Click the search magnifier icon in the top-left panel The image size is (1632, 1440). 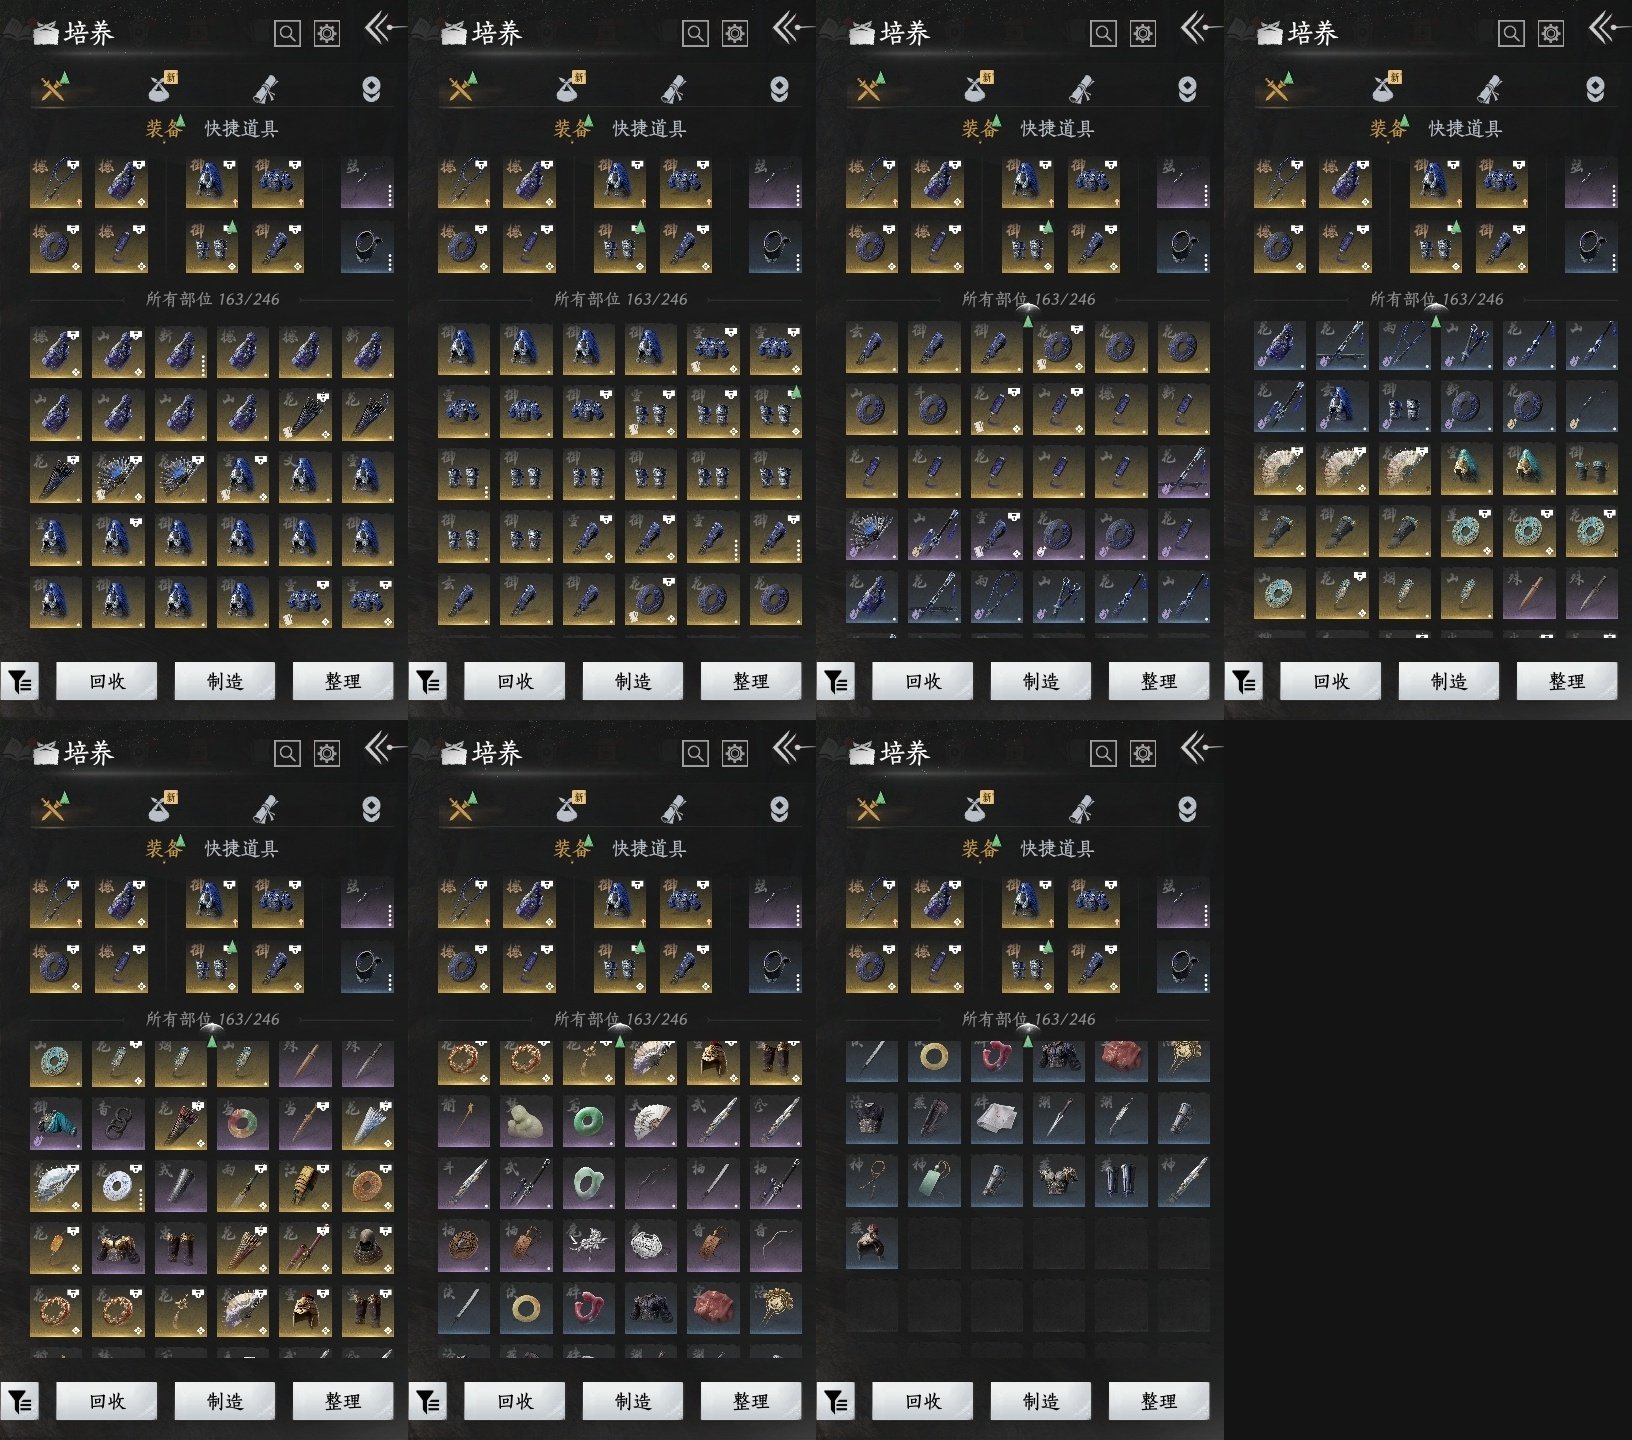pos(287,34)
